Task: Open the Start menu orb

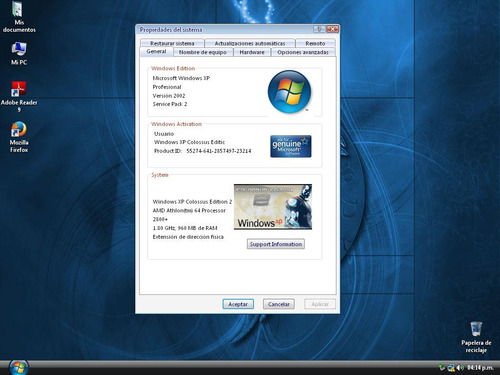Action: click(x=19, y=367)
